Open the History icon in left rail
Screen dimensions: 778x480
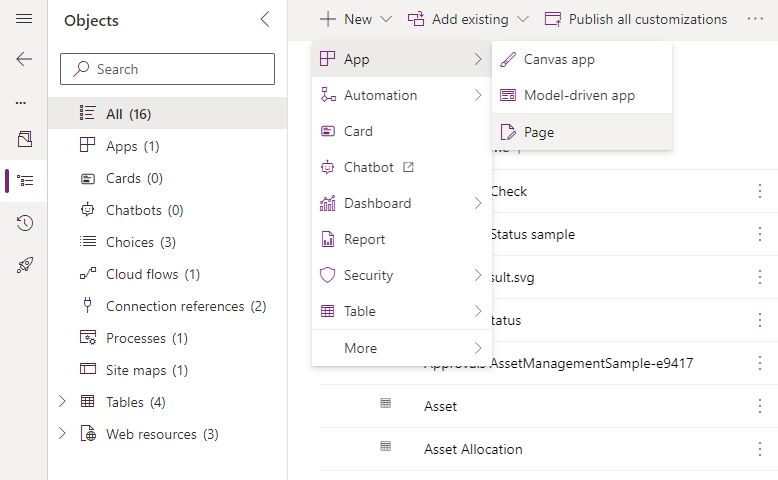tap(25, 223)
